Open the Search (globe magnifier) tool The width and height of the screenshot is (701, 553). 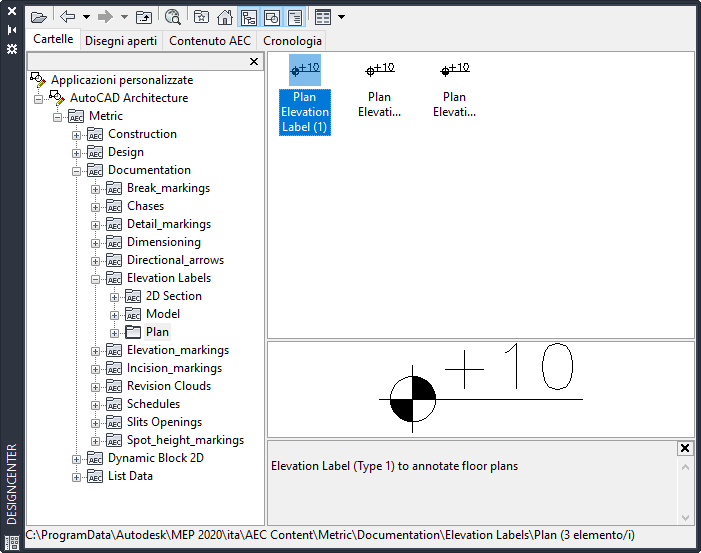tap(173, 17)
